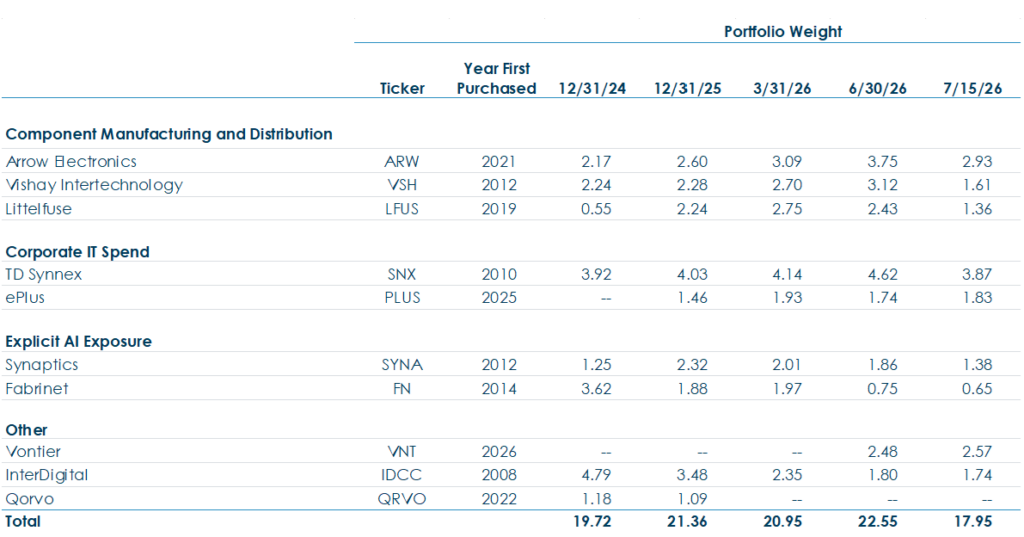Click the 'Explicit AI Exposure' section heading

click(78, 342)
